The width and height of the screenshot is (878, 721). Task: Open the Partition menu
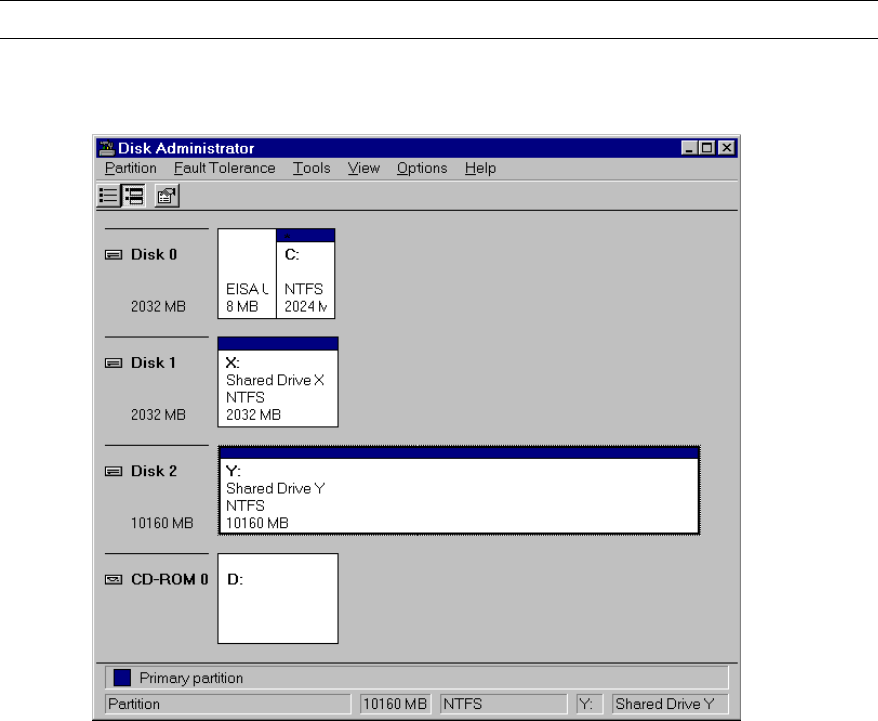[x=130, y=168]
